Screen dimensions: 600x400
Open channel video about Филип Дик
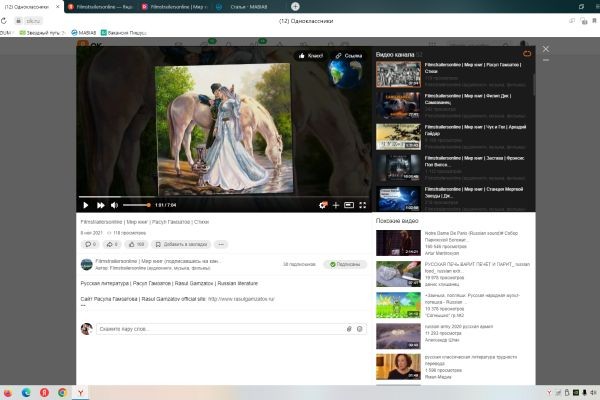[455, 105]
